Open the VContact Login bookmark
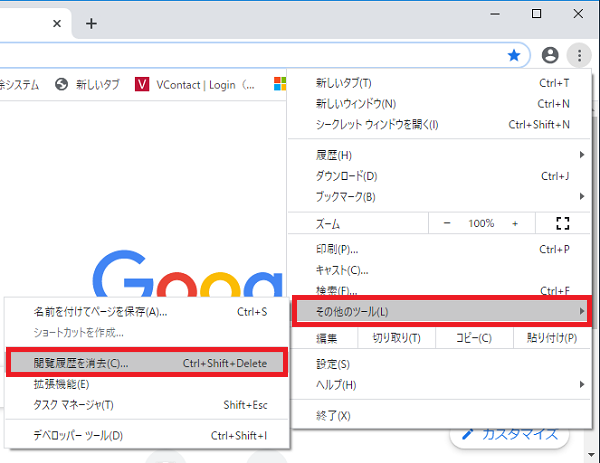600x463 pixels. (195, 84)
